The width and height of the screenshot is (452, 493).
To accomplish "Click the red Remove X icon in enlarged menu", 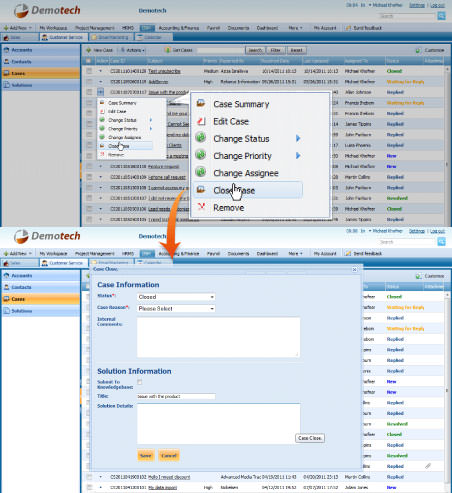I will (x=201, y=207).
